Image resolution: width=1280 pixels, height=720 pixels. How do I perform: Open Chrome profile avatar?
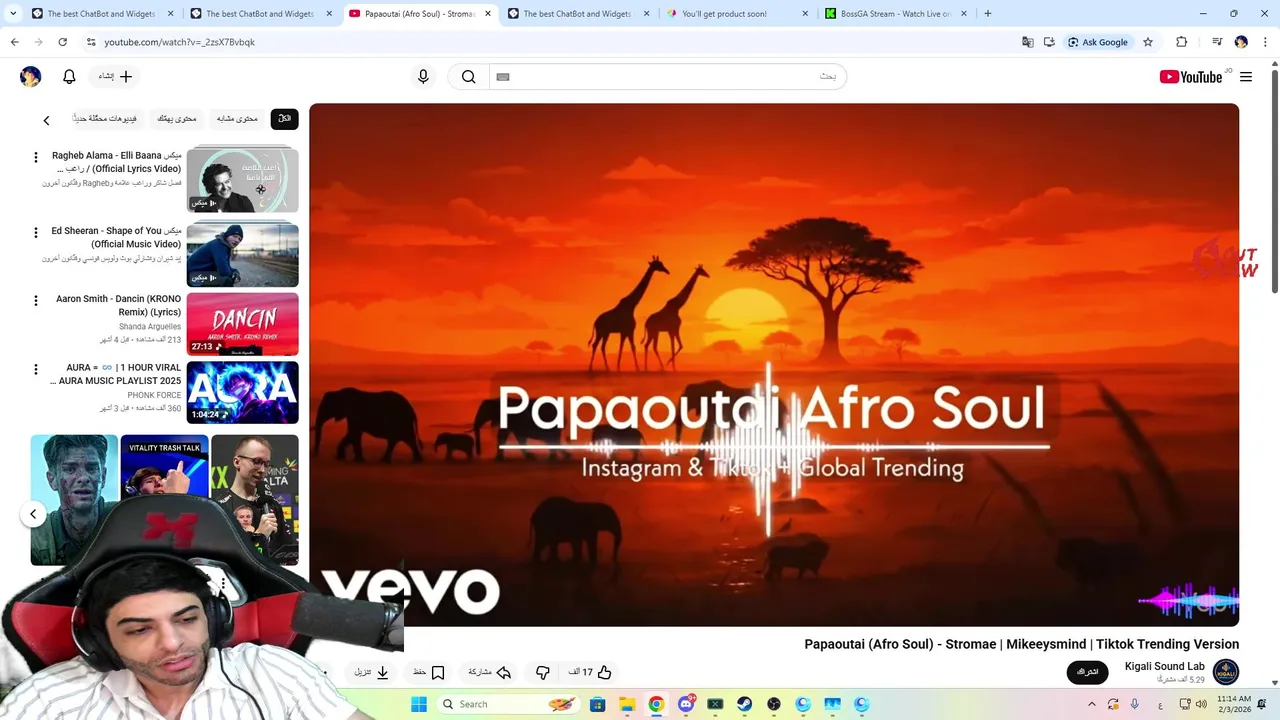(1241, 42)
